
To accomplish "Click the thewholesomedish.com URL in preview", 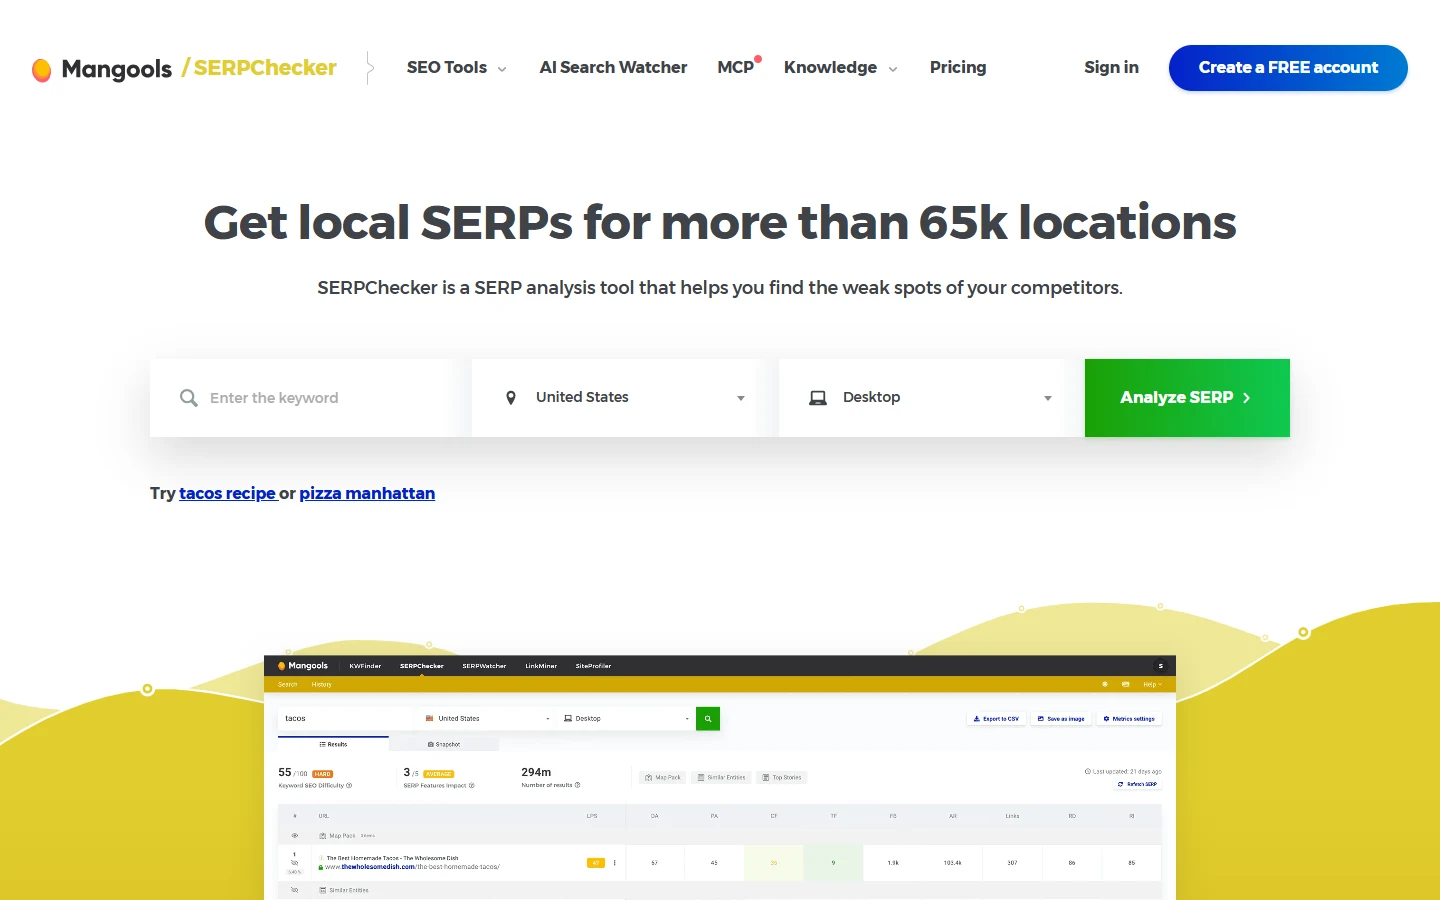I will pos(412,867).
